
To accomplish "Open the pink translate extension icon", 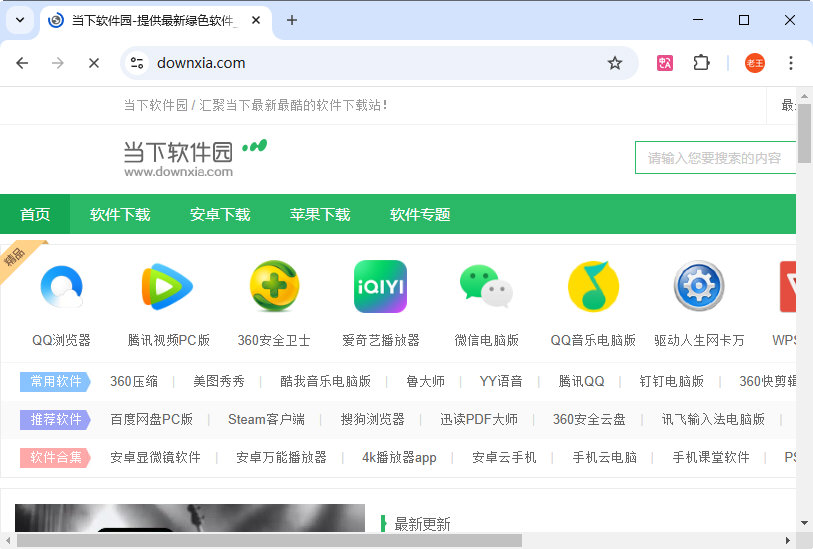I will click(x=665, y=63).
